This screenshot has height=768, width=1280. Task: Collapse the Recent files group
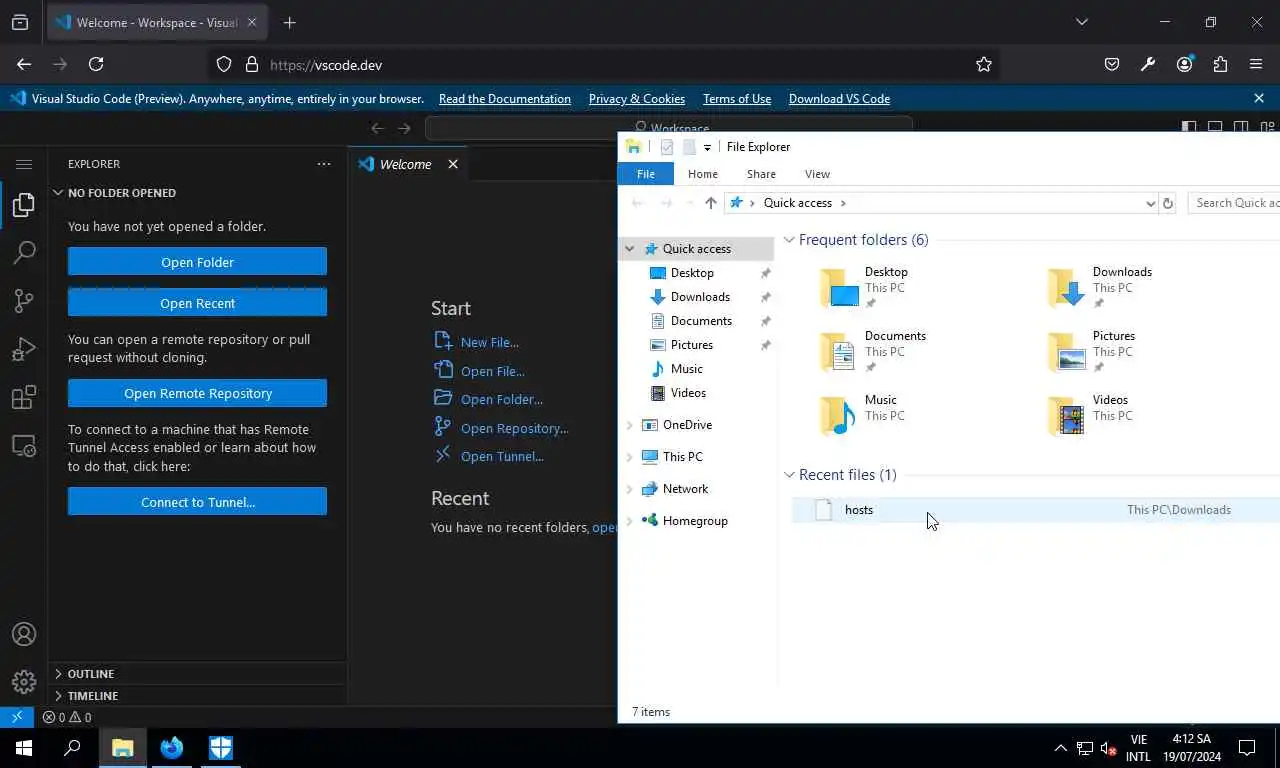(x=789, y=475)
